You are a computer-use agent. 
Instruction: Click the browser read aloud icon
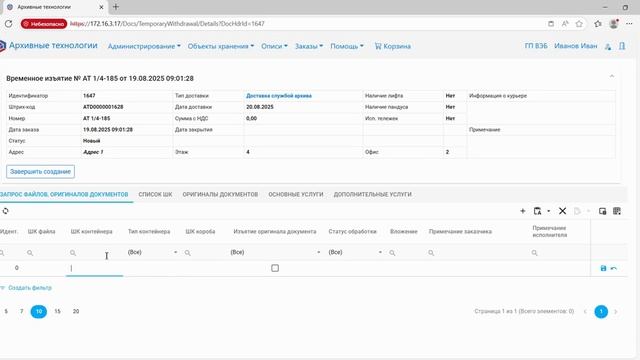565,24
